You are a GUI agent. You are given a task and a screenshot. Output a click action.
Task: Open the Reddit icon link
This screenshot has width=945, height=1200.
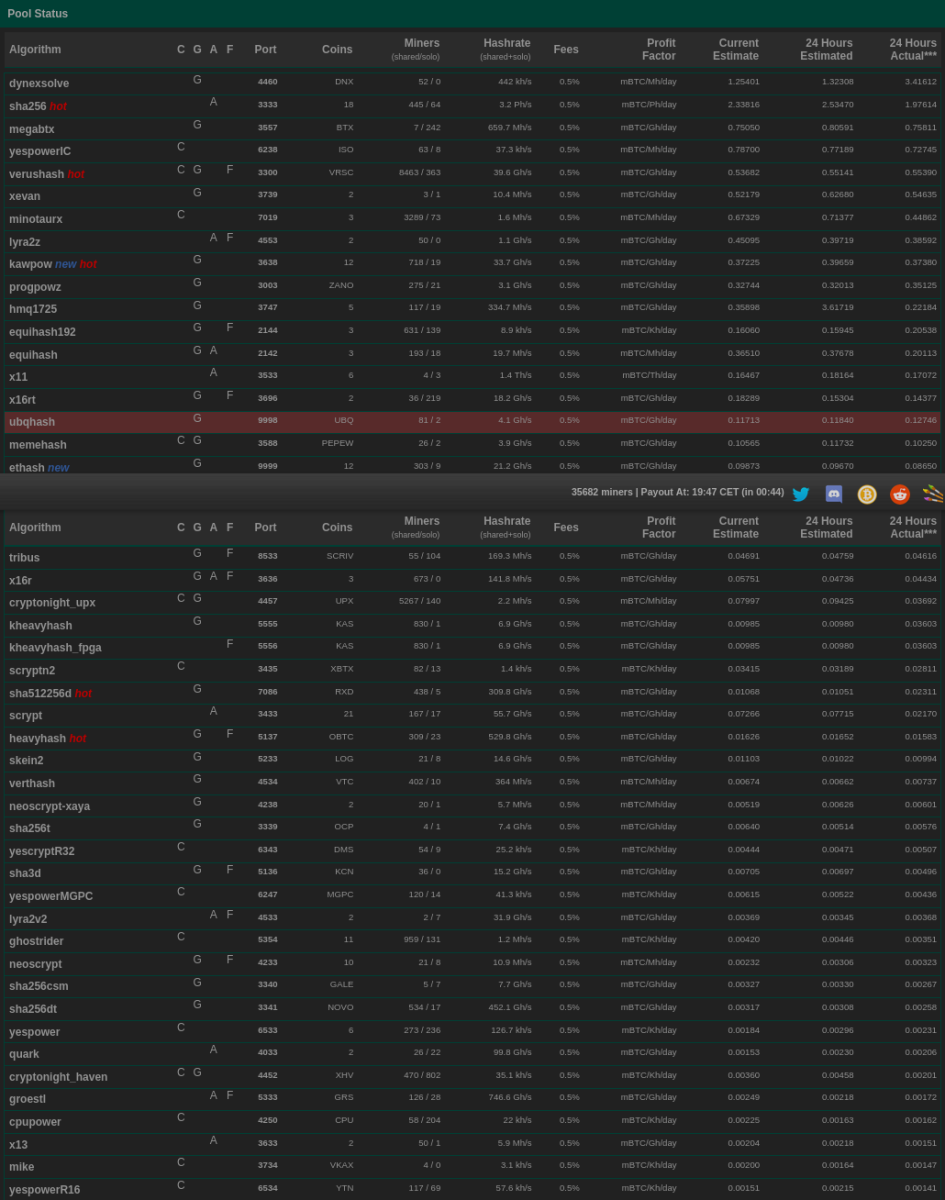click(900, 494)
